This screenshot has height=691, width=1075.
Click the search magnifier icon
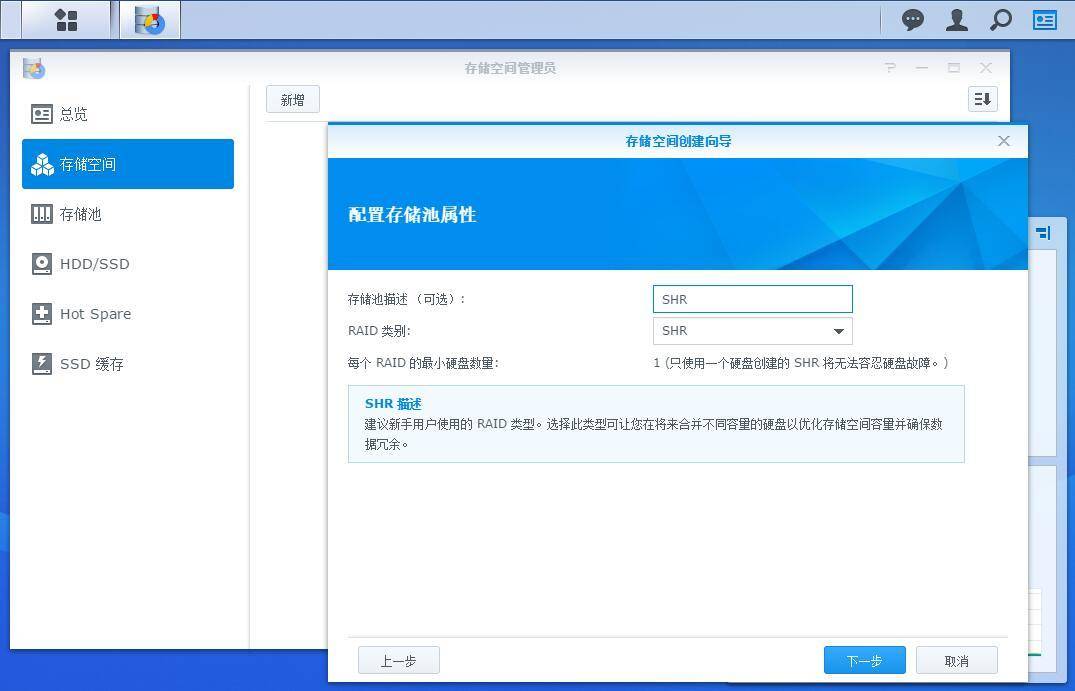click(1000, 20)
